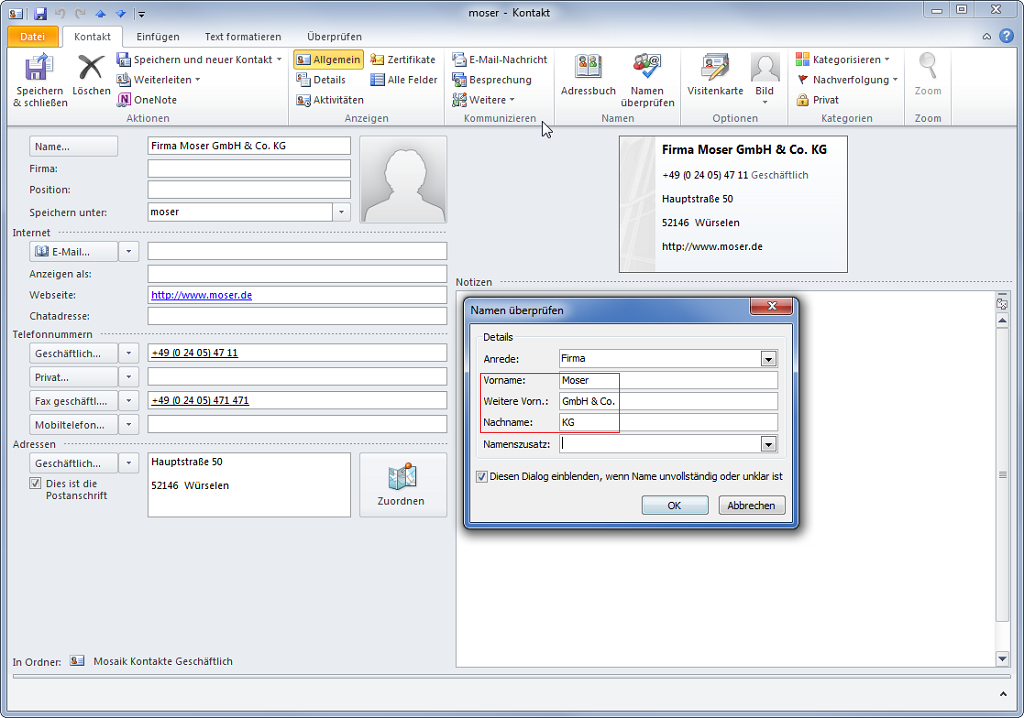The width and height of the screenshot is (1024, 718).
Task: Click the Nachname field containing KG
Action: 669,422
